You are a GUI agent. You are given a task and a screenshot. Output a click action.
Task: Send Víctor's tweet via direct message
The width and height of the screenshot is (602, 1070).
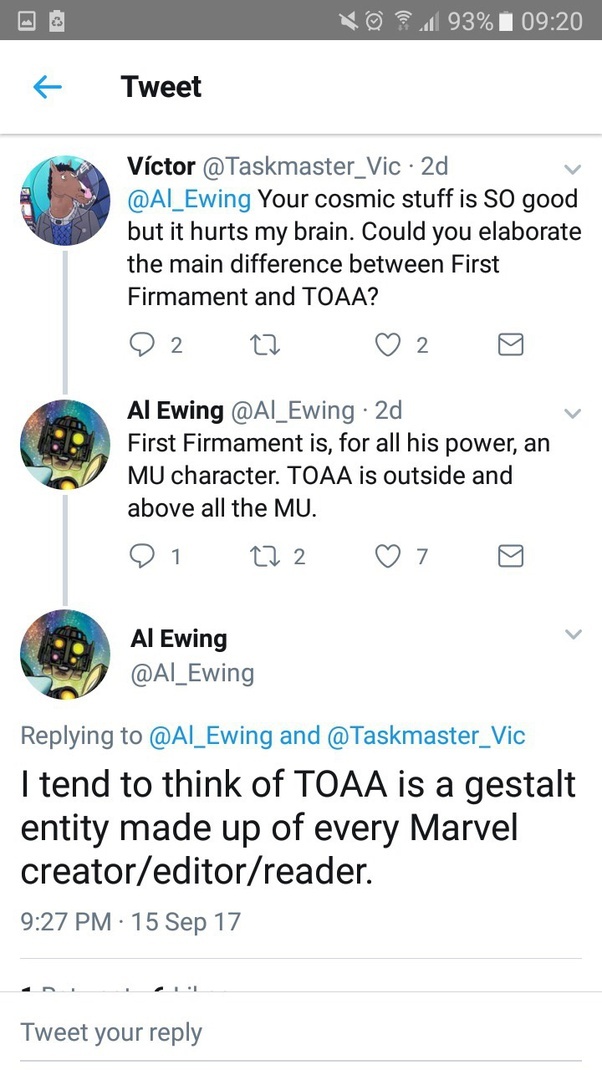coord(510,345)
